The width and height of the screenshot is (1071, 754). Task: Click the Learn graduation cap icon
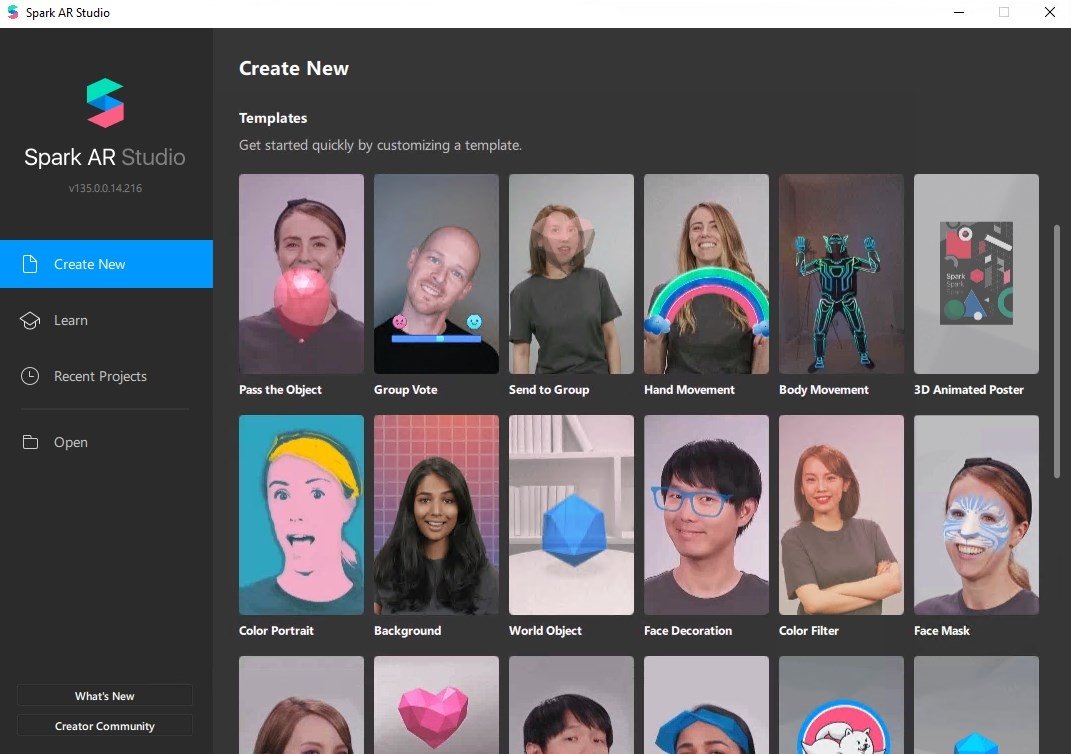(x=31, y=320)
